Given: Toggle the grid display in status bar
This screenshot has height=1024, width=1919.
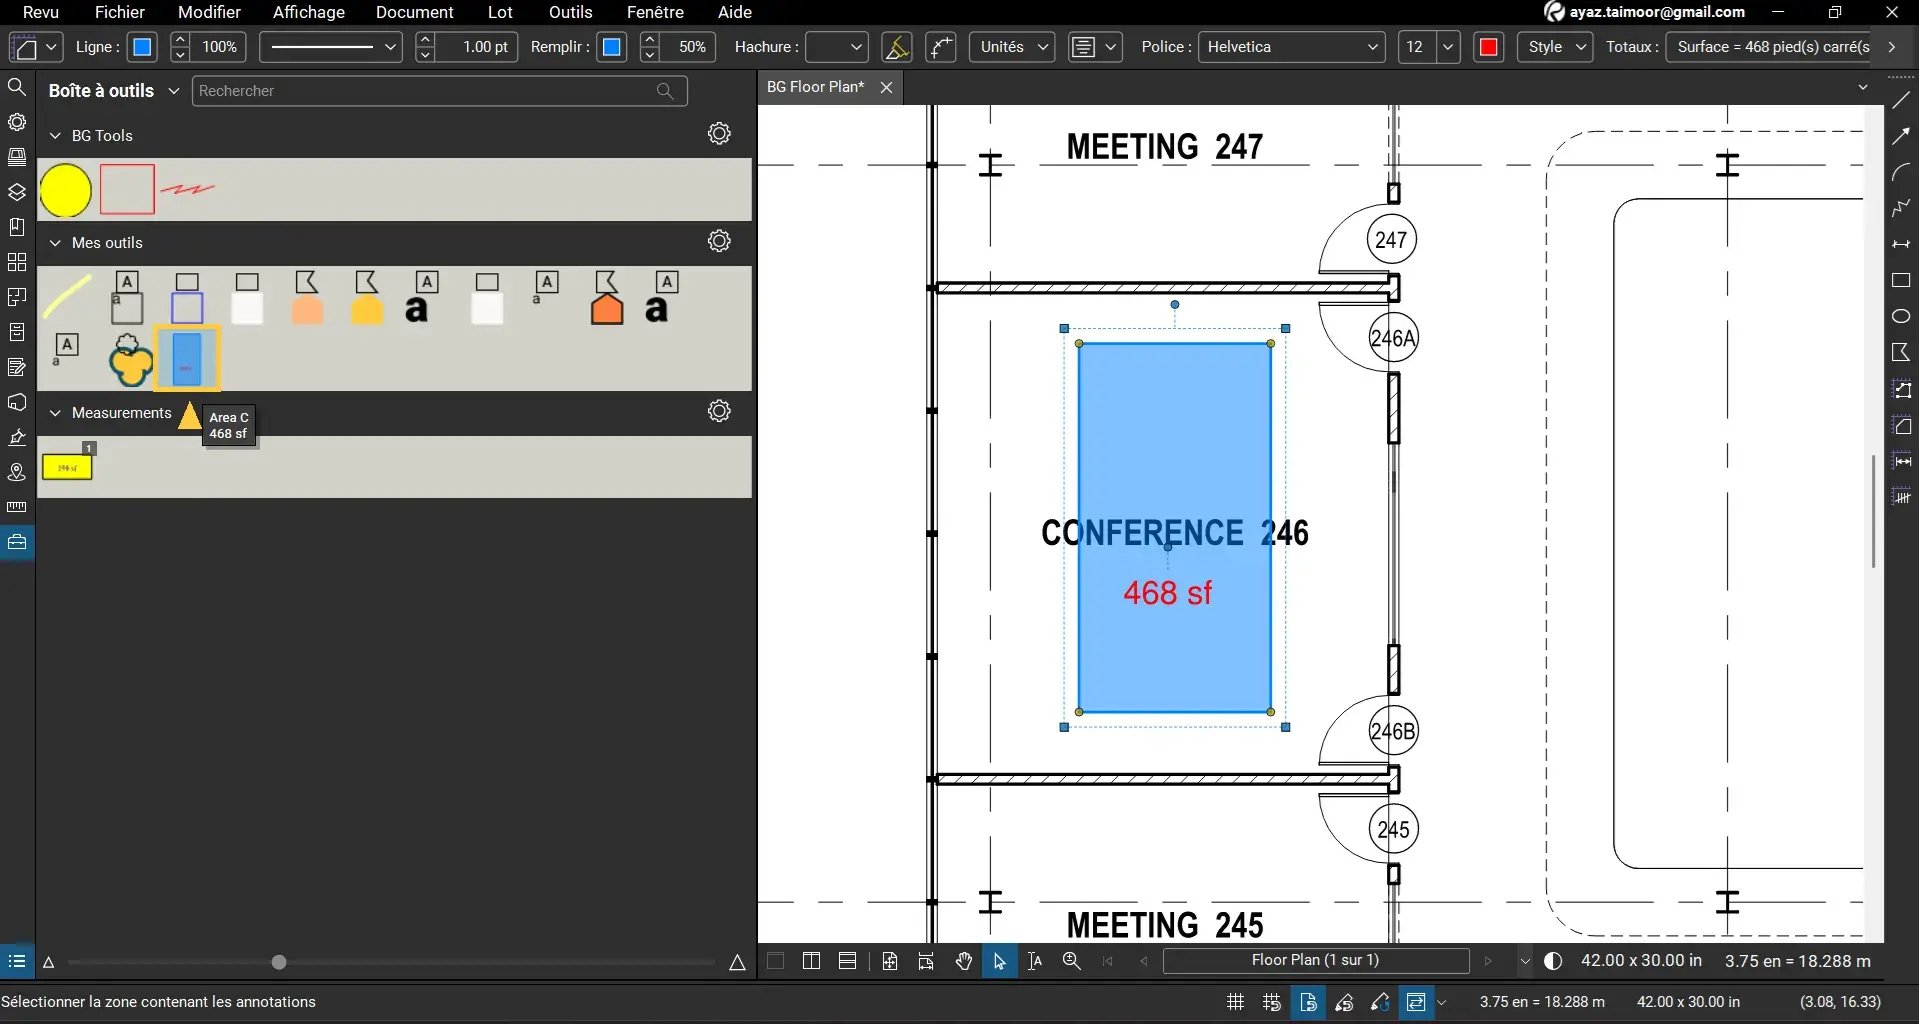Looking at the screenshot, I should click(x=1234, y=1002).
